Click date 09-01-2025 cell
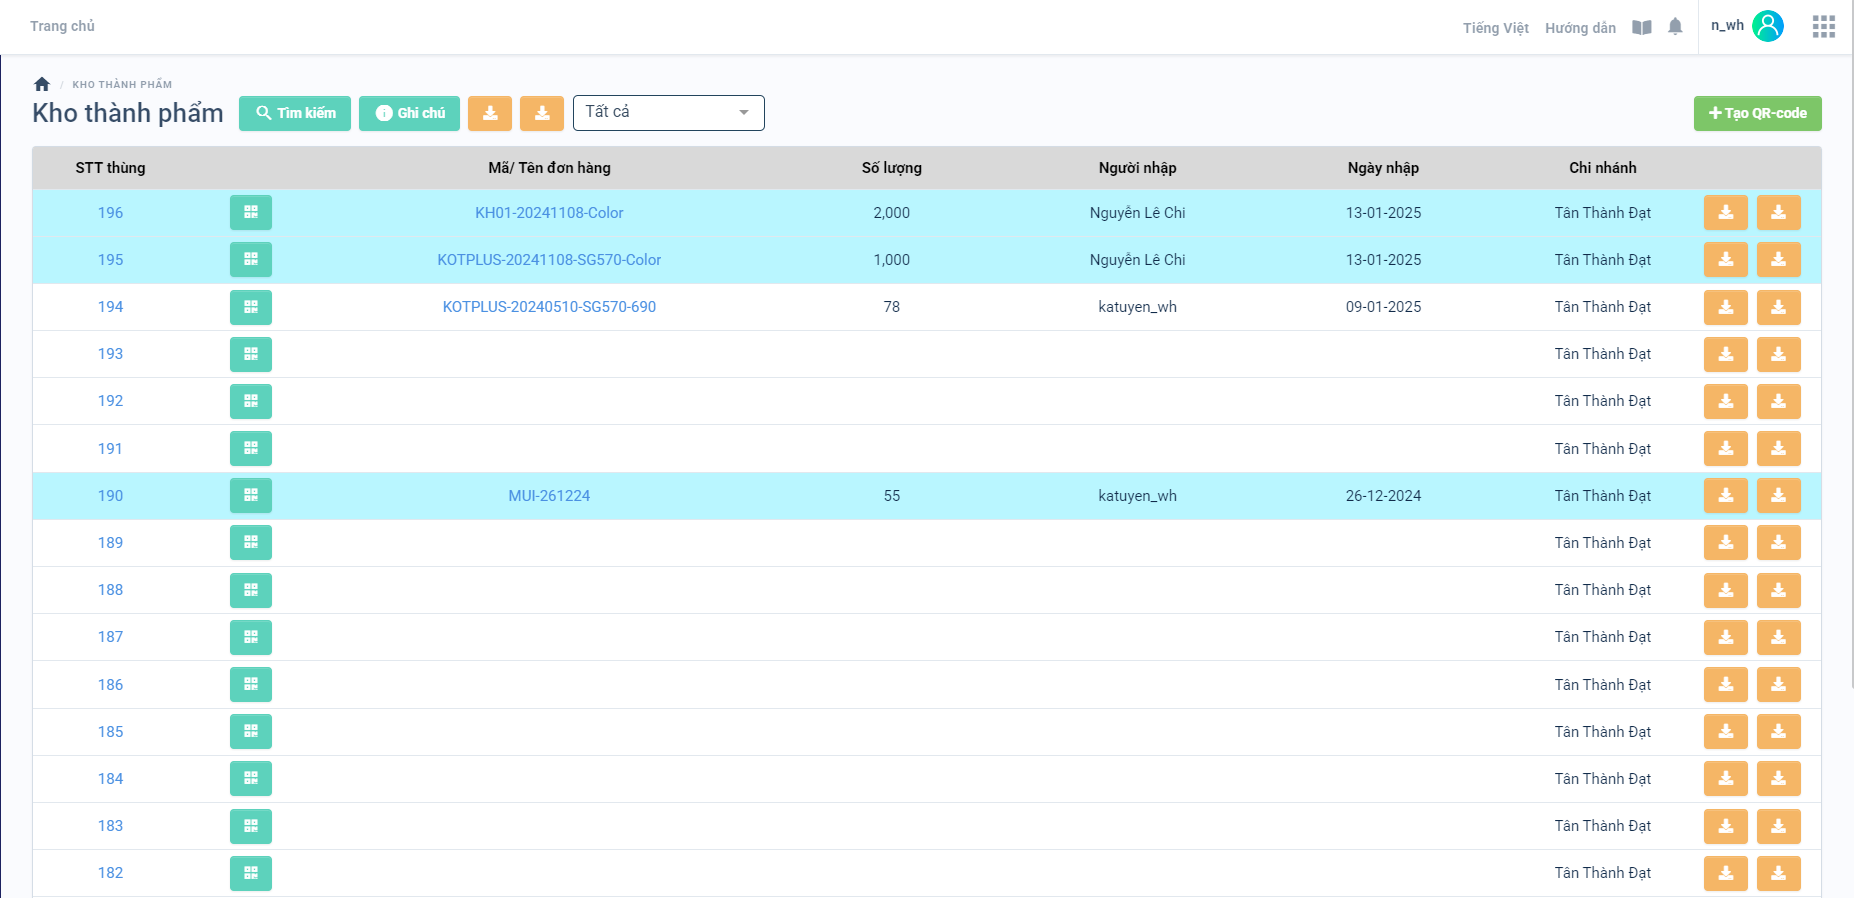Image resolution: width=1854 pixels, height=898 pixels. 1383,307
